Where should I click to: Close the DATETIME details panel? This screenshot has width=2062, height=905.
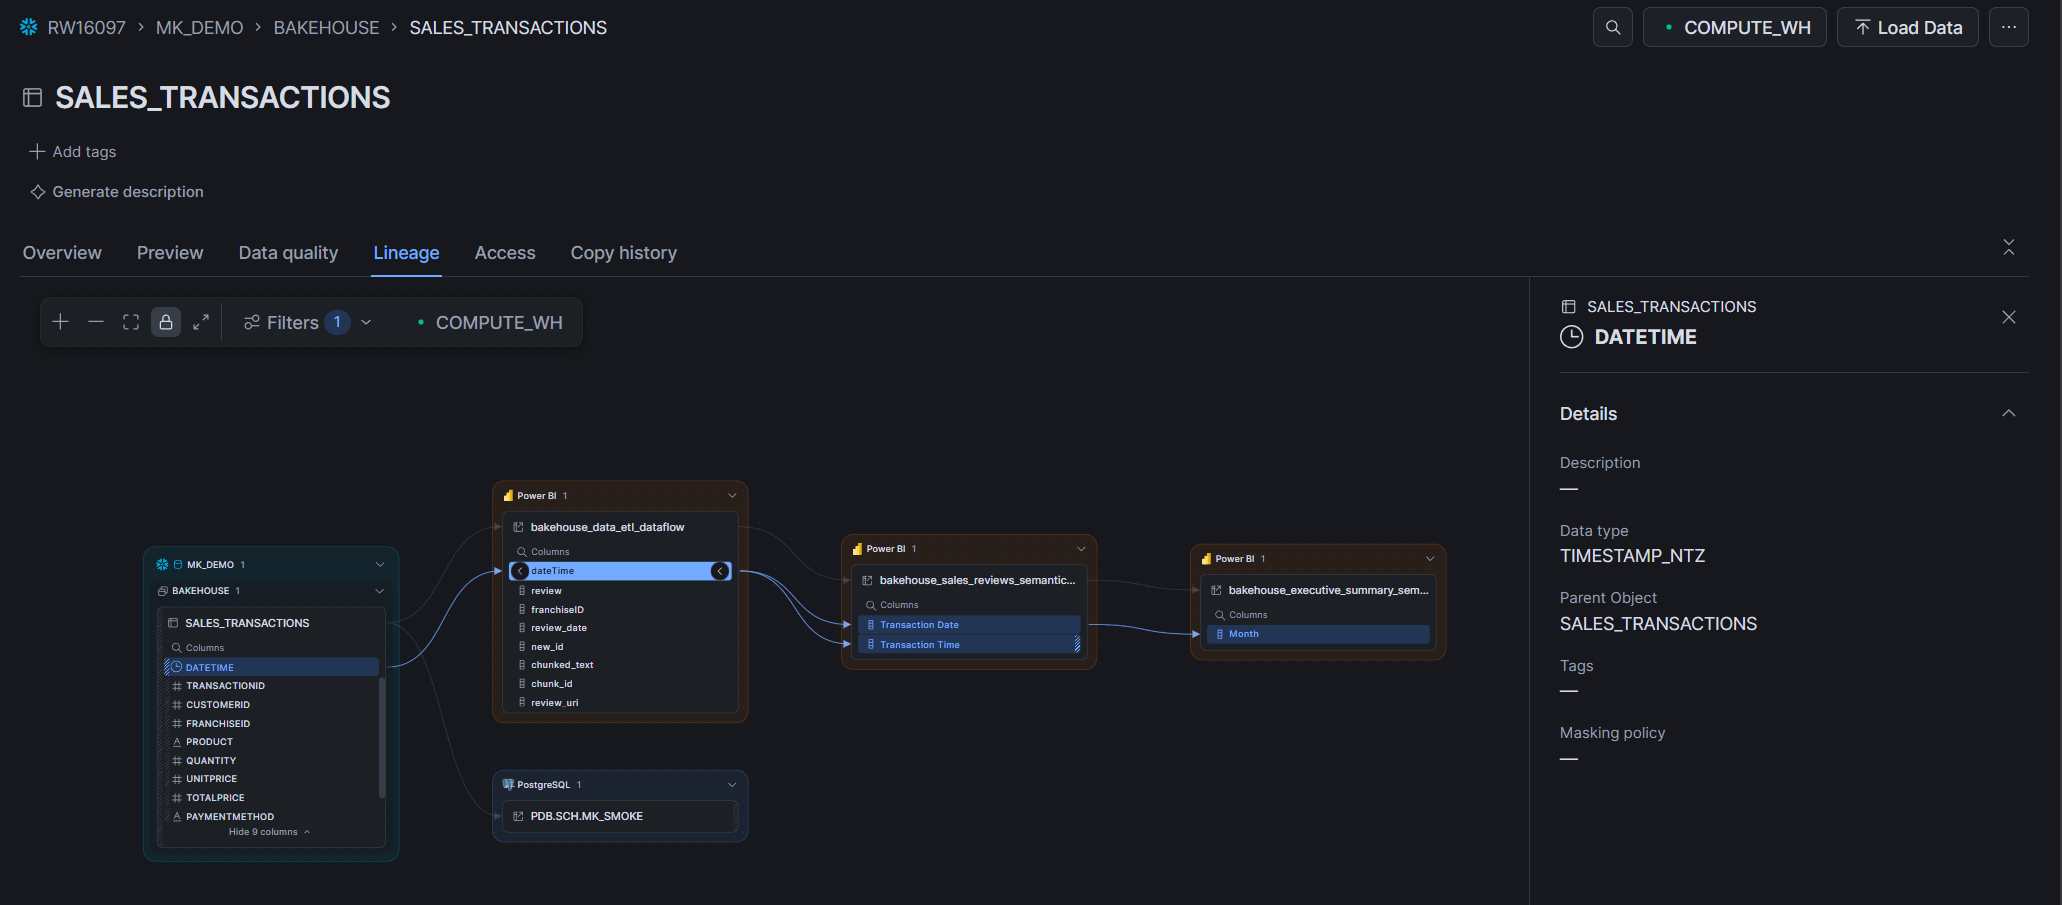(x=2009, y=317)
